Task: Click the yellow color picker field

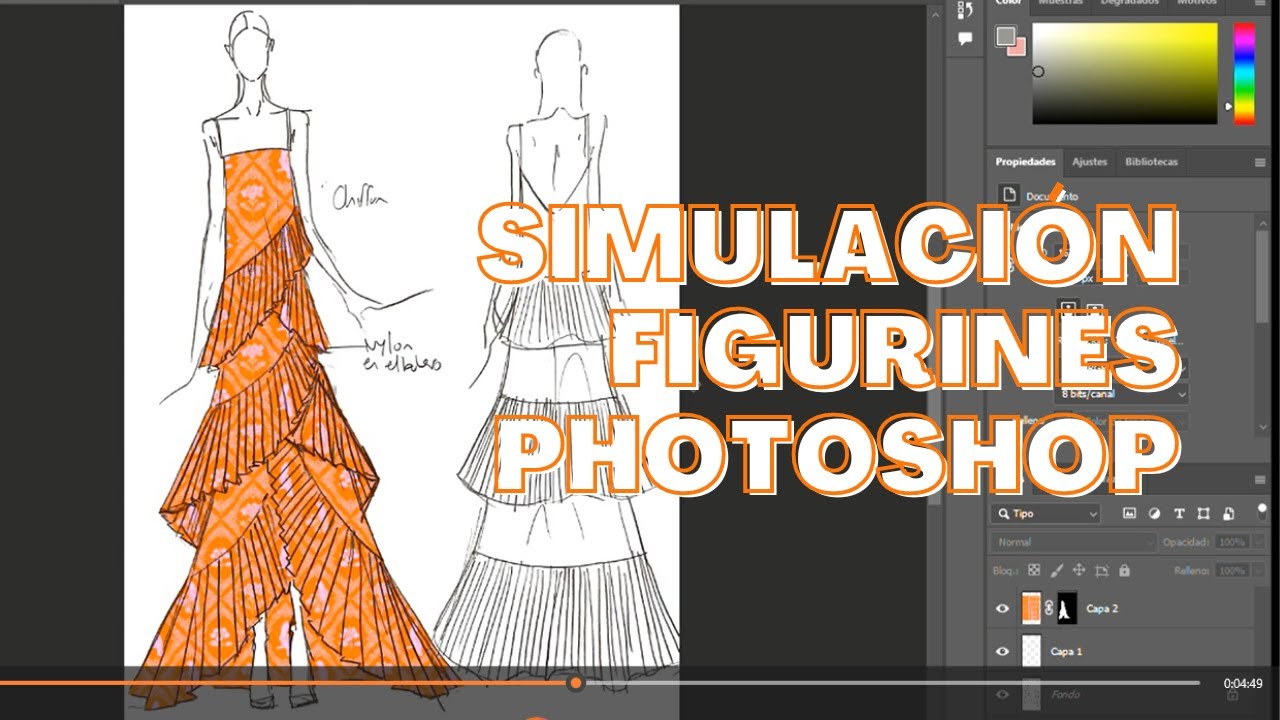Action: point(1125,74)
